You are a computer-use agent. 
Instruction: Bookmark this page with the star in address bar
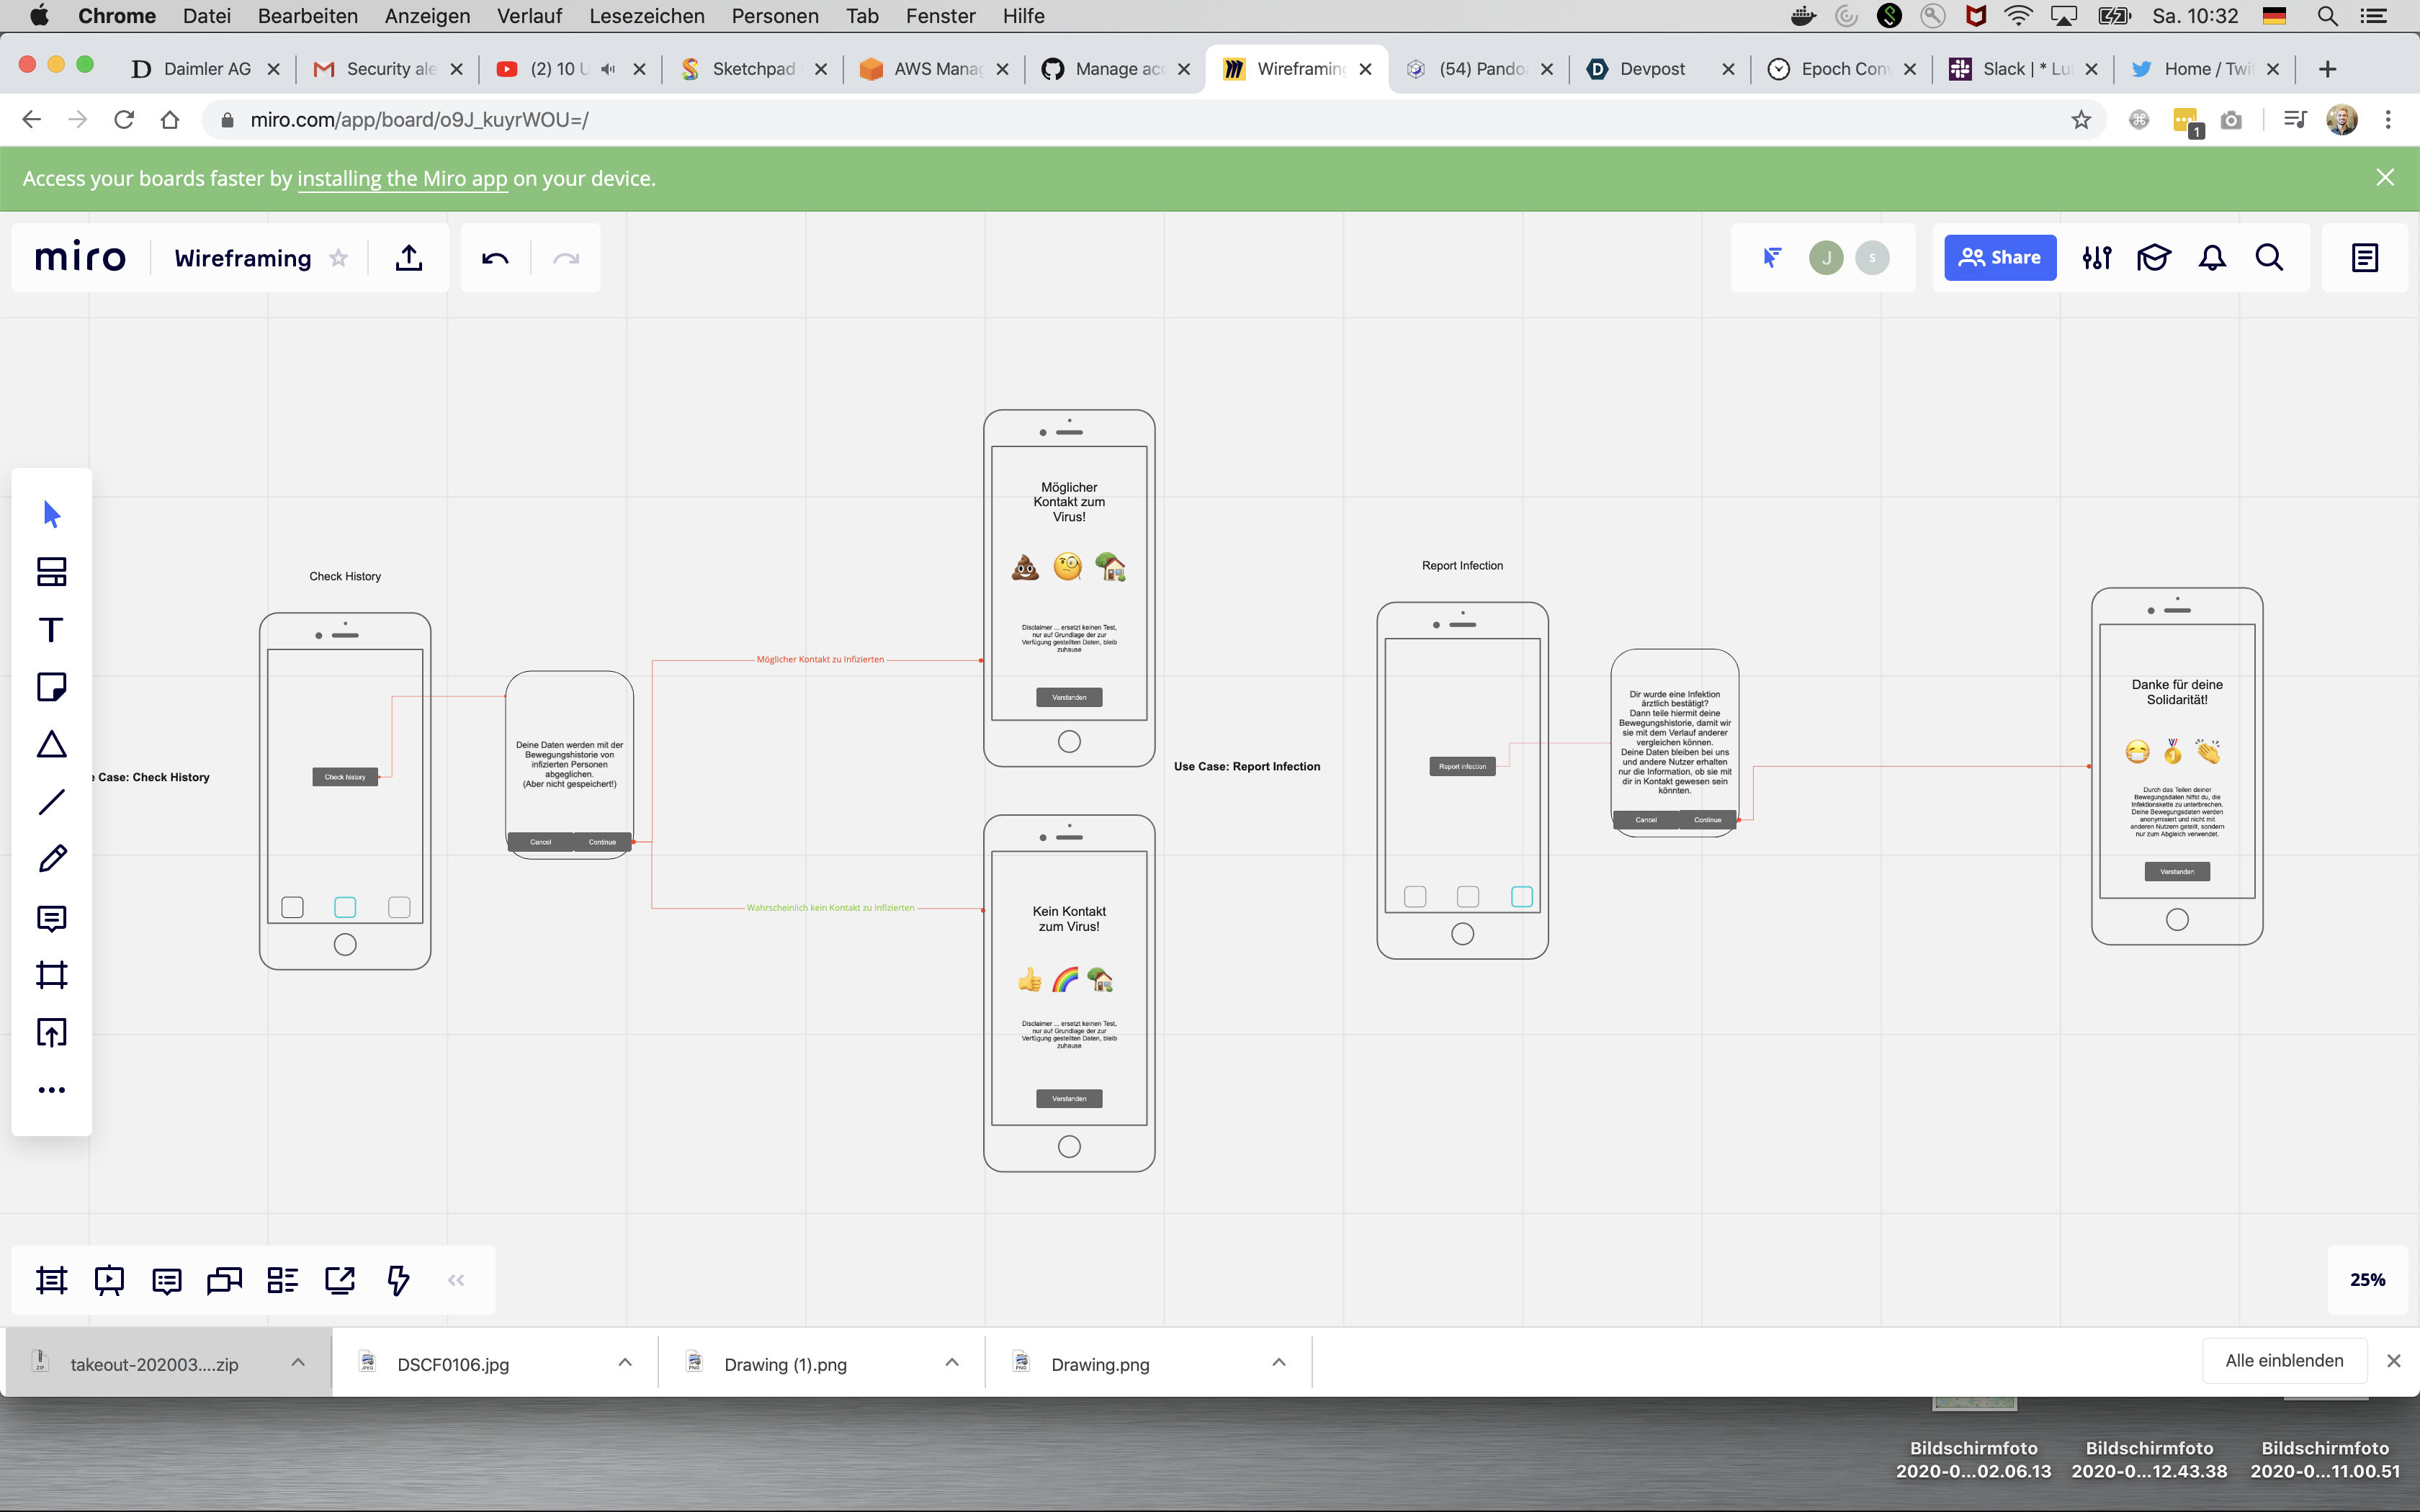point(2081,120)
